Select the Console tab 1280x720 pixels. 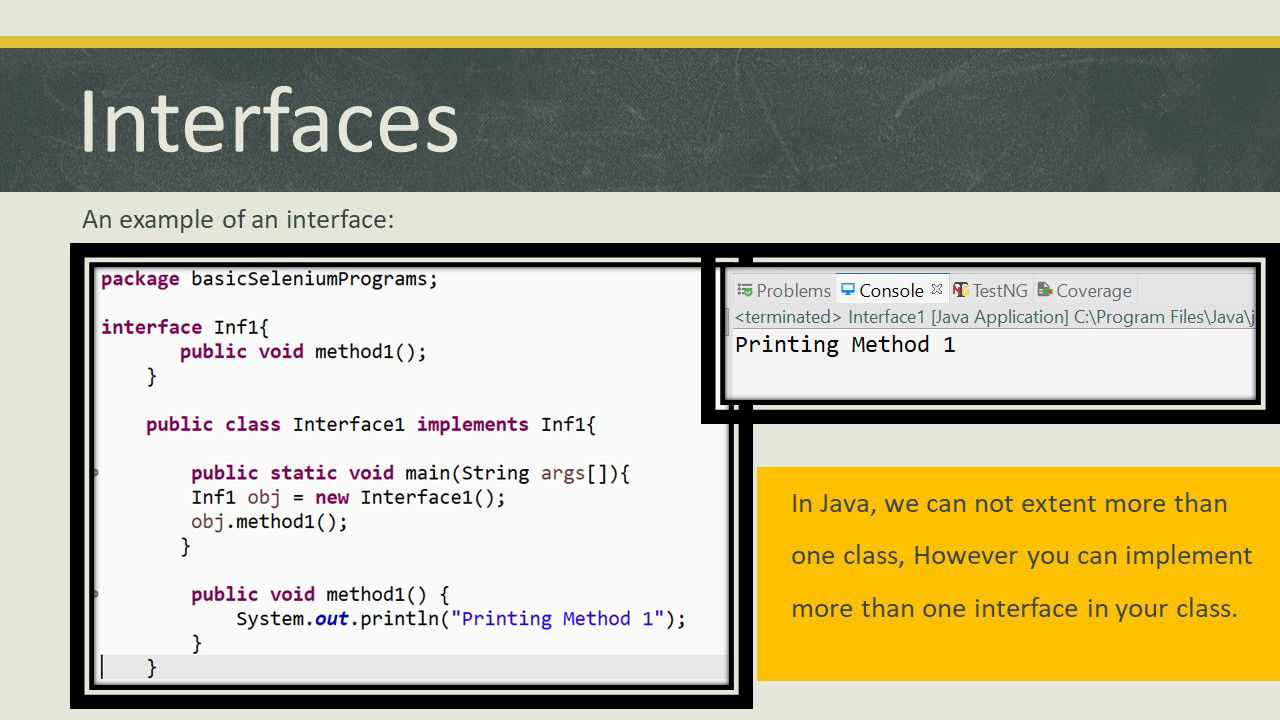pyautogui.click(x=891, y=290)
